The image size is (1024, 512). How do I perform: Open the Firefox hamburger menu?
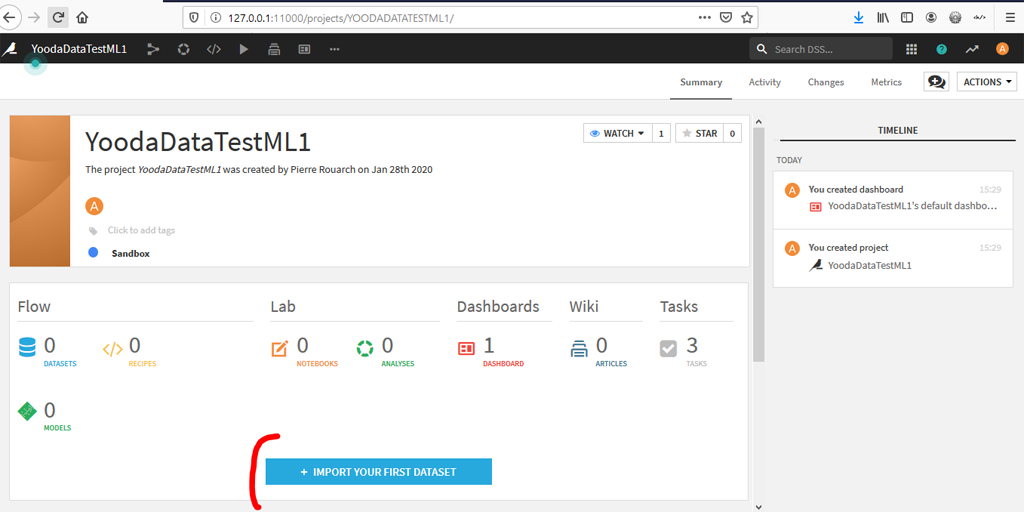coord(1010,18)
